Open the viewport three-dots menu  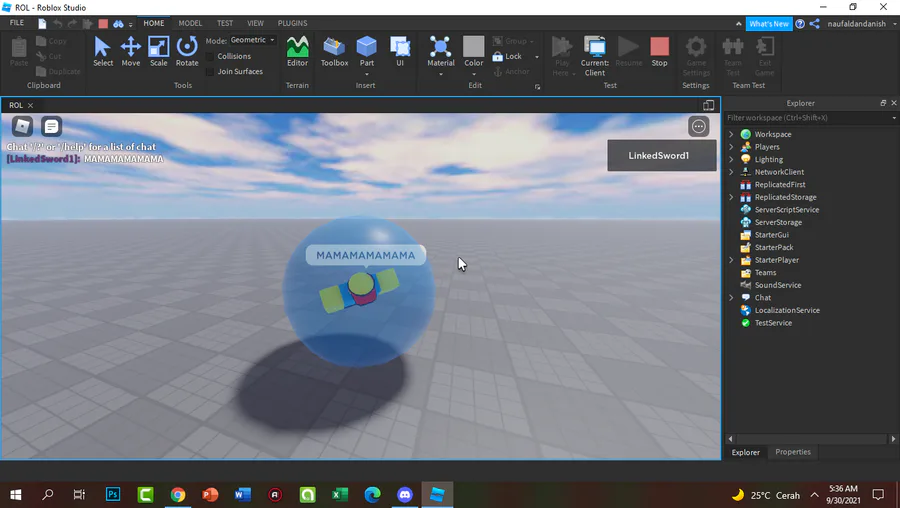[699, 126]
